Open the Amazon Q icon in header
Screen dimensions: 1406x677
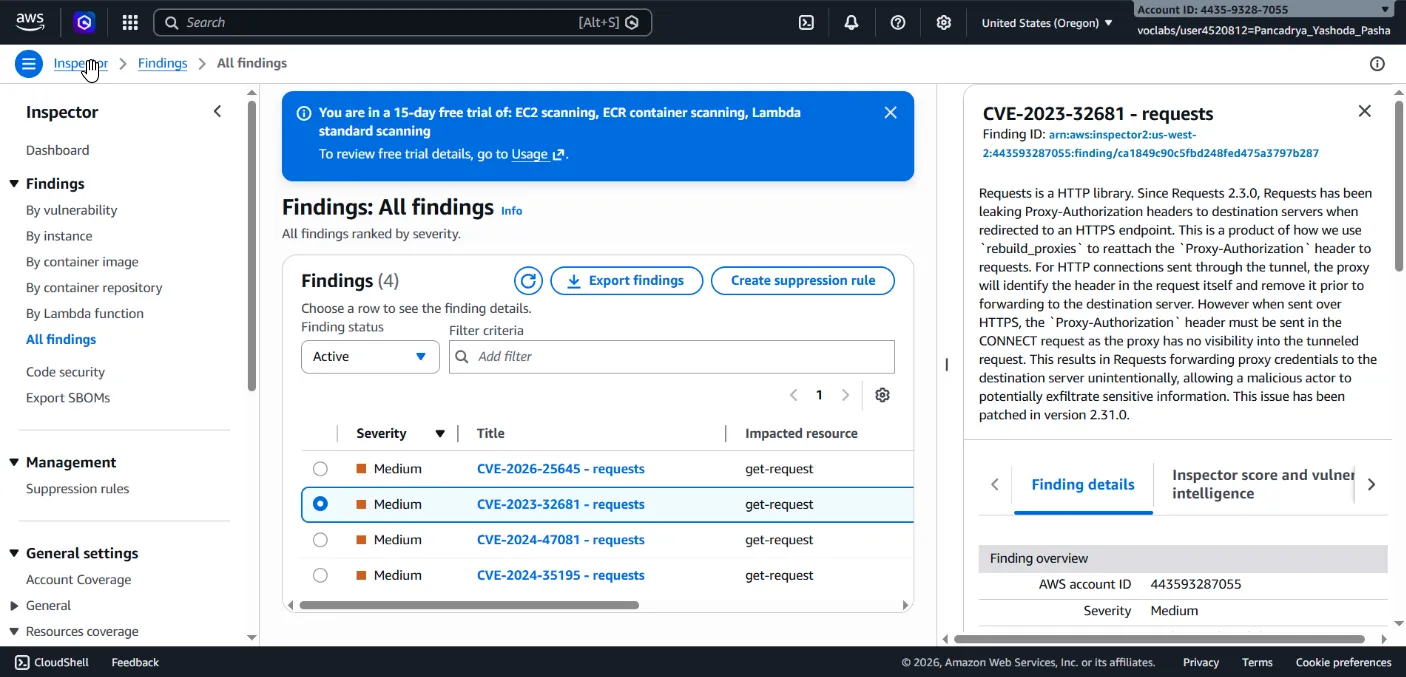pos(85,22)
